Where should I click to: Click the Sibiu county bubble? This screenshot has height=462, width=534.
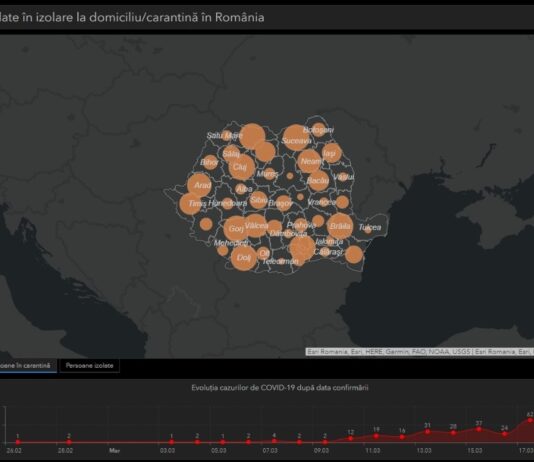(258, 200)
